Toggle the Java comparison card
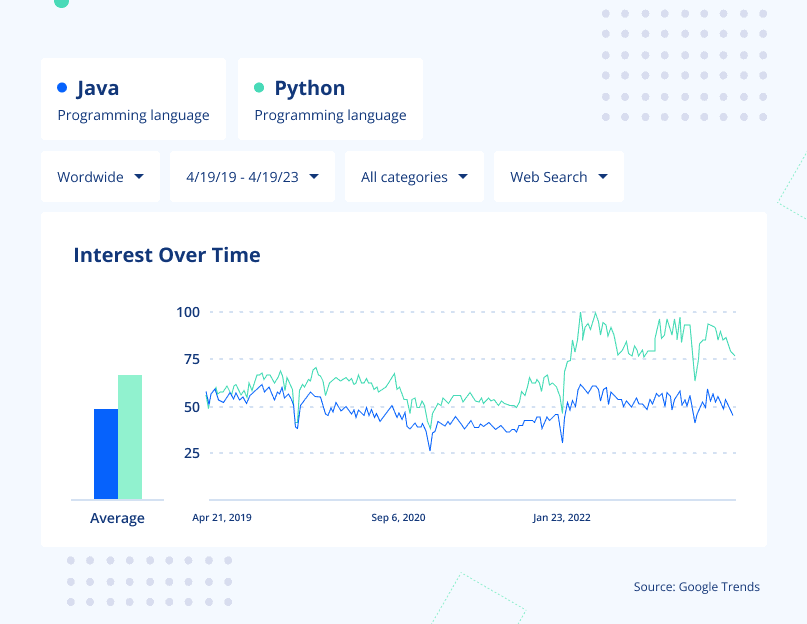The image size is (807, 624). coord(133,98)
